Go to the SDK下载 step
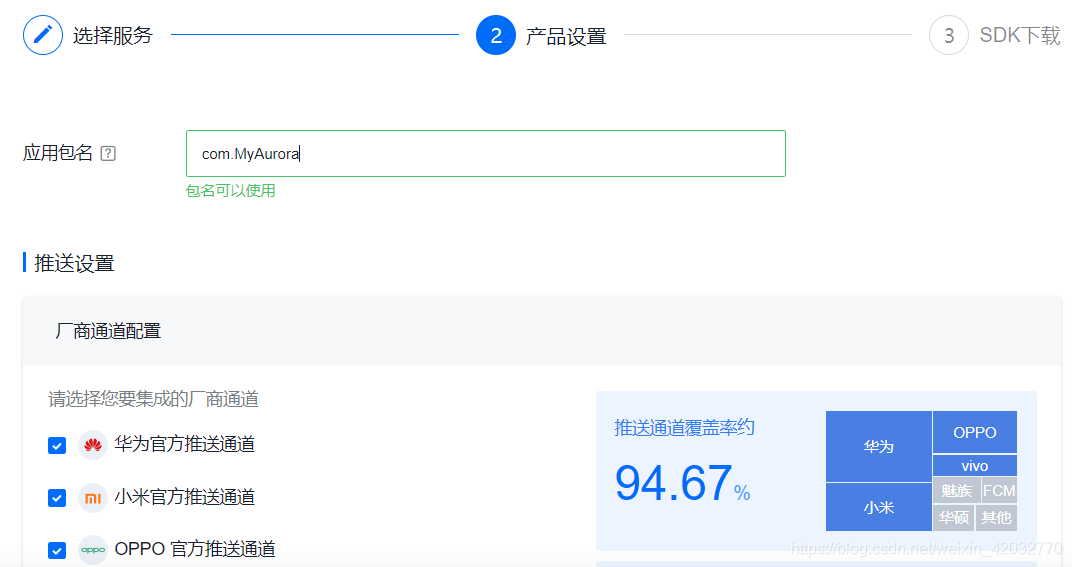This screenshot has height=567, width=1072. [1019, 36]
